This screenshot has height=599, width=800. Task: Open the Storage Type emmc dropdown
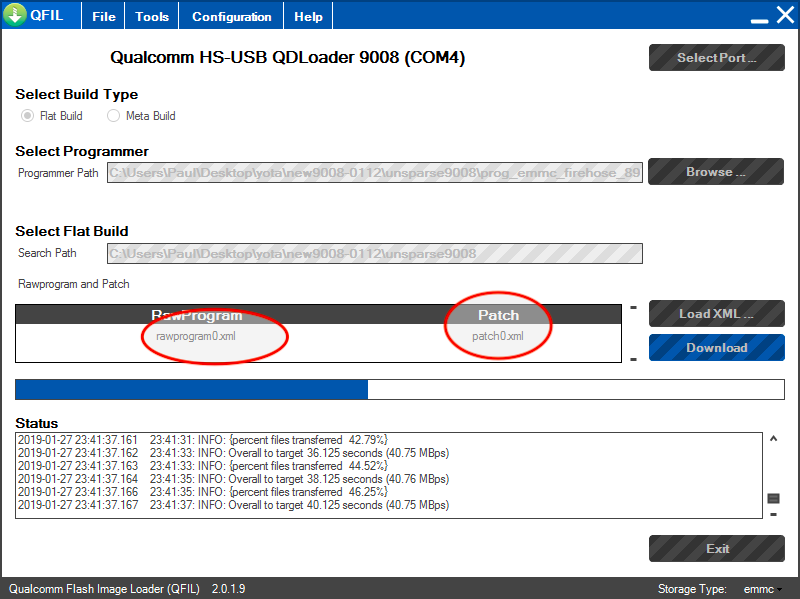pos(763,589)
